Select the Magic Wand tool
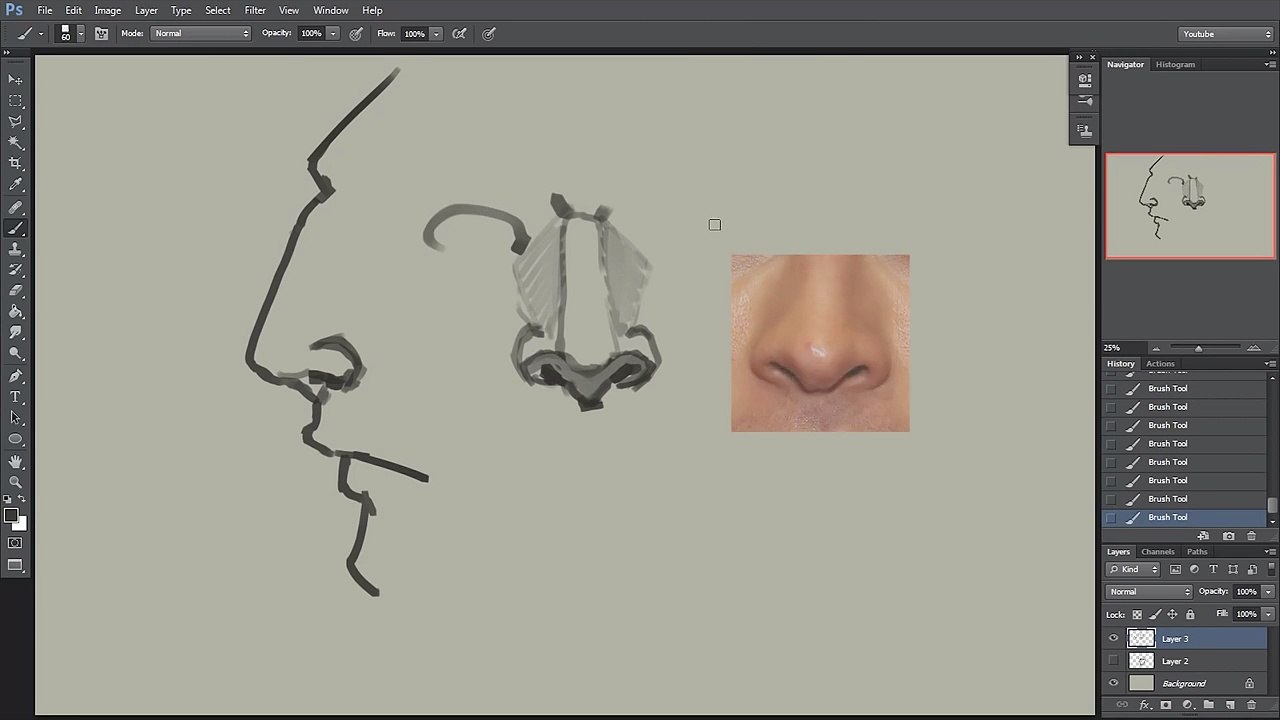 [16, 143]
